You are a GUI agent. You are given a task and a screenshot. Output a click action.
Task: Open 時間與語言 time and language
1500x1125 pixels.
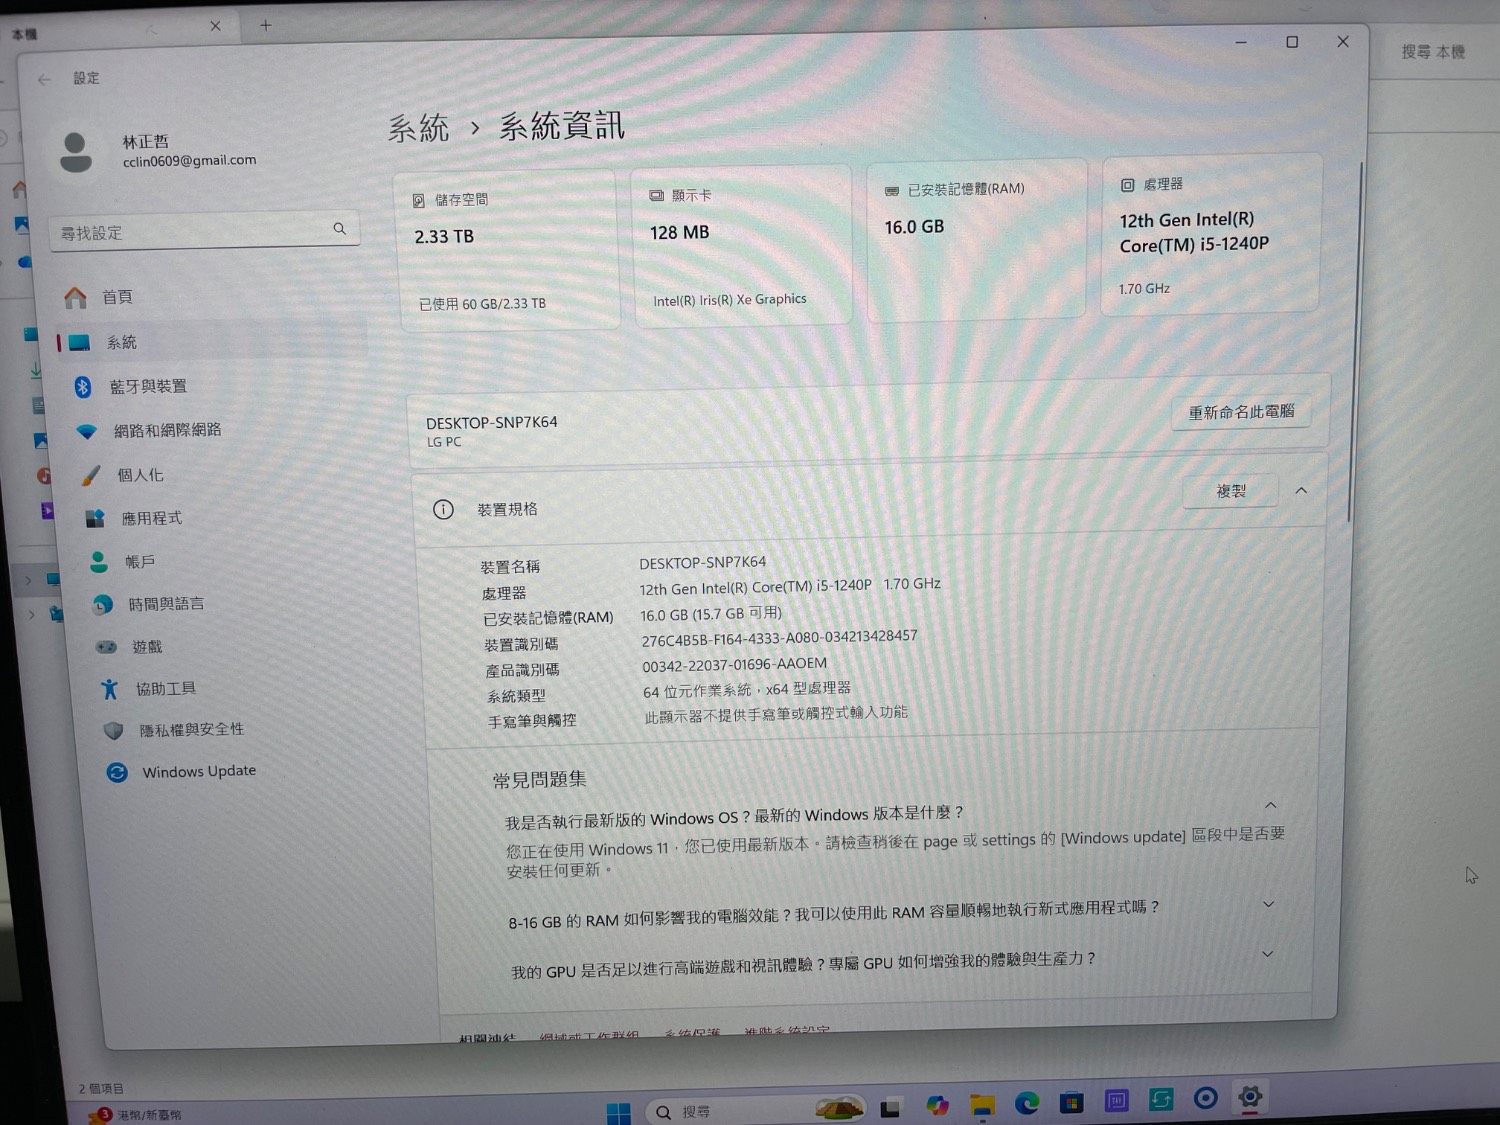[x=165, y=604]
